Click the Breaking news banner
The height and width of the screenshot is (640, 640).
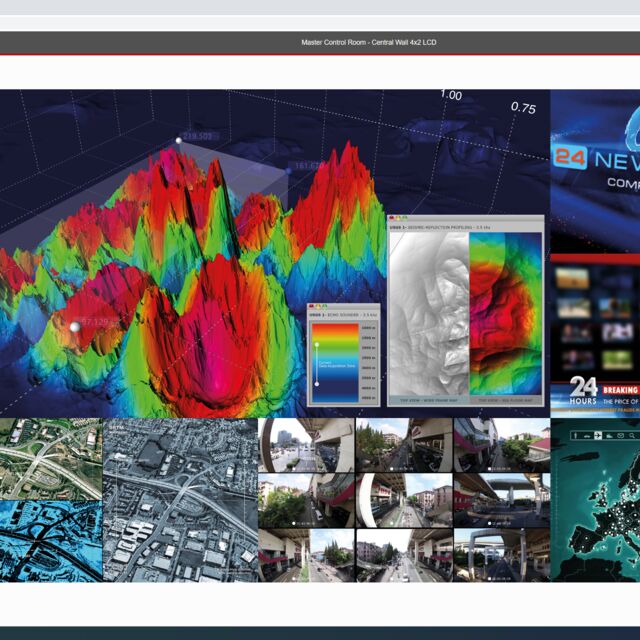click(x=620, y=391)
